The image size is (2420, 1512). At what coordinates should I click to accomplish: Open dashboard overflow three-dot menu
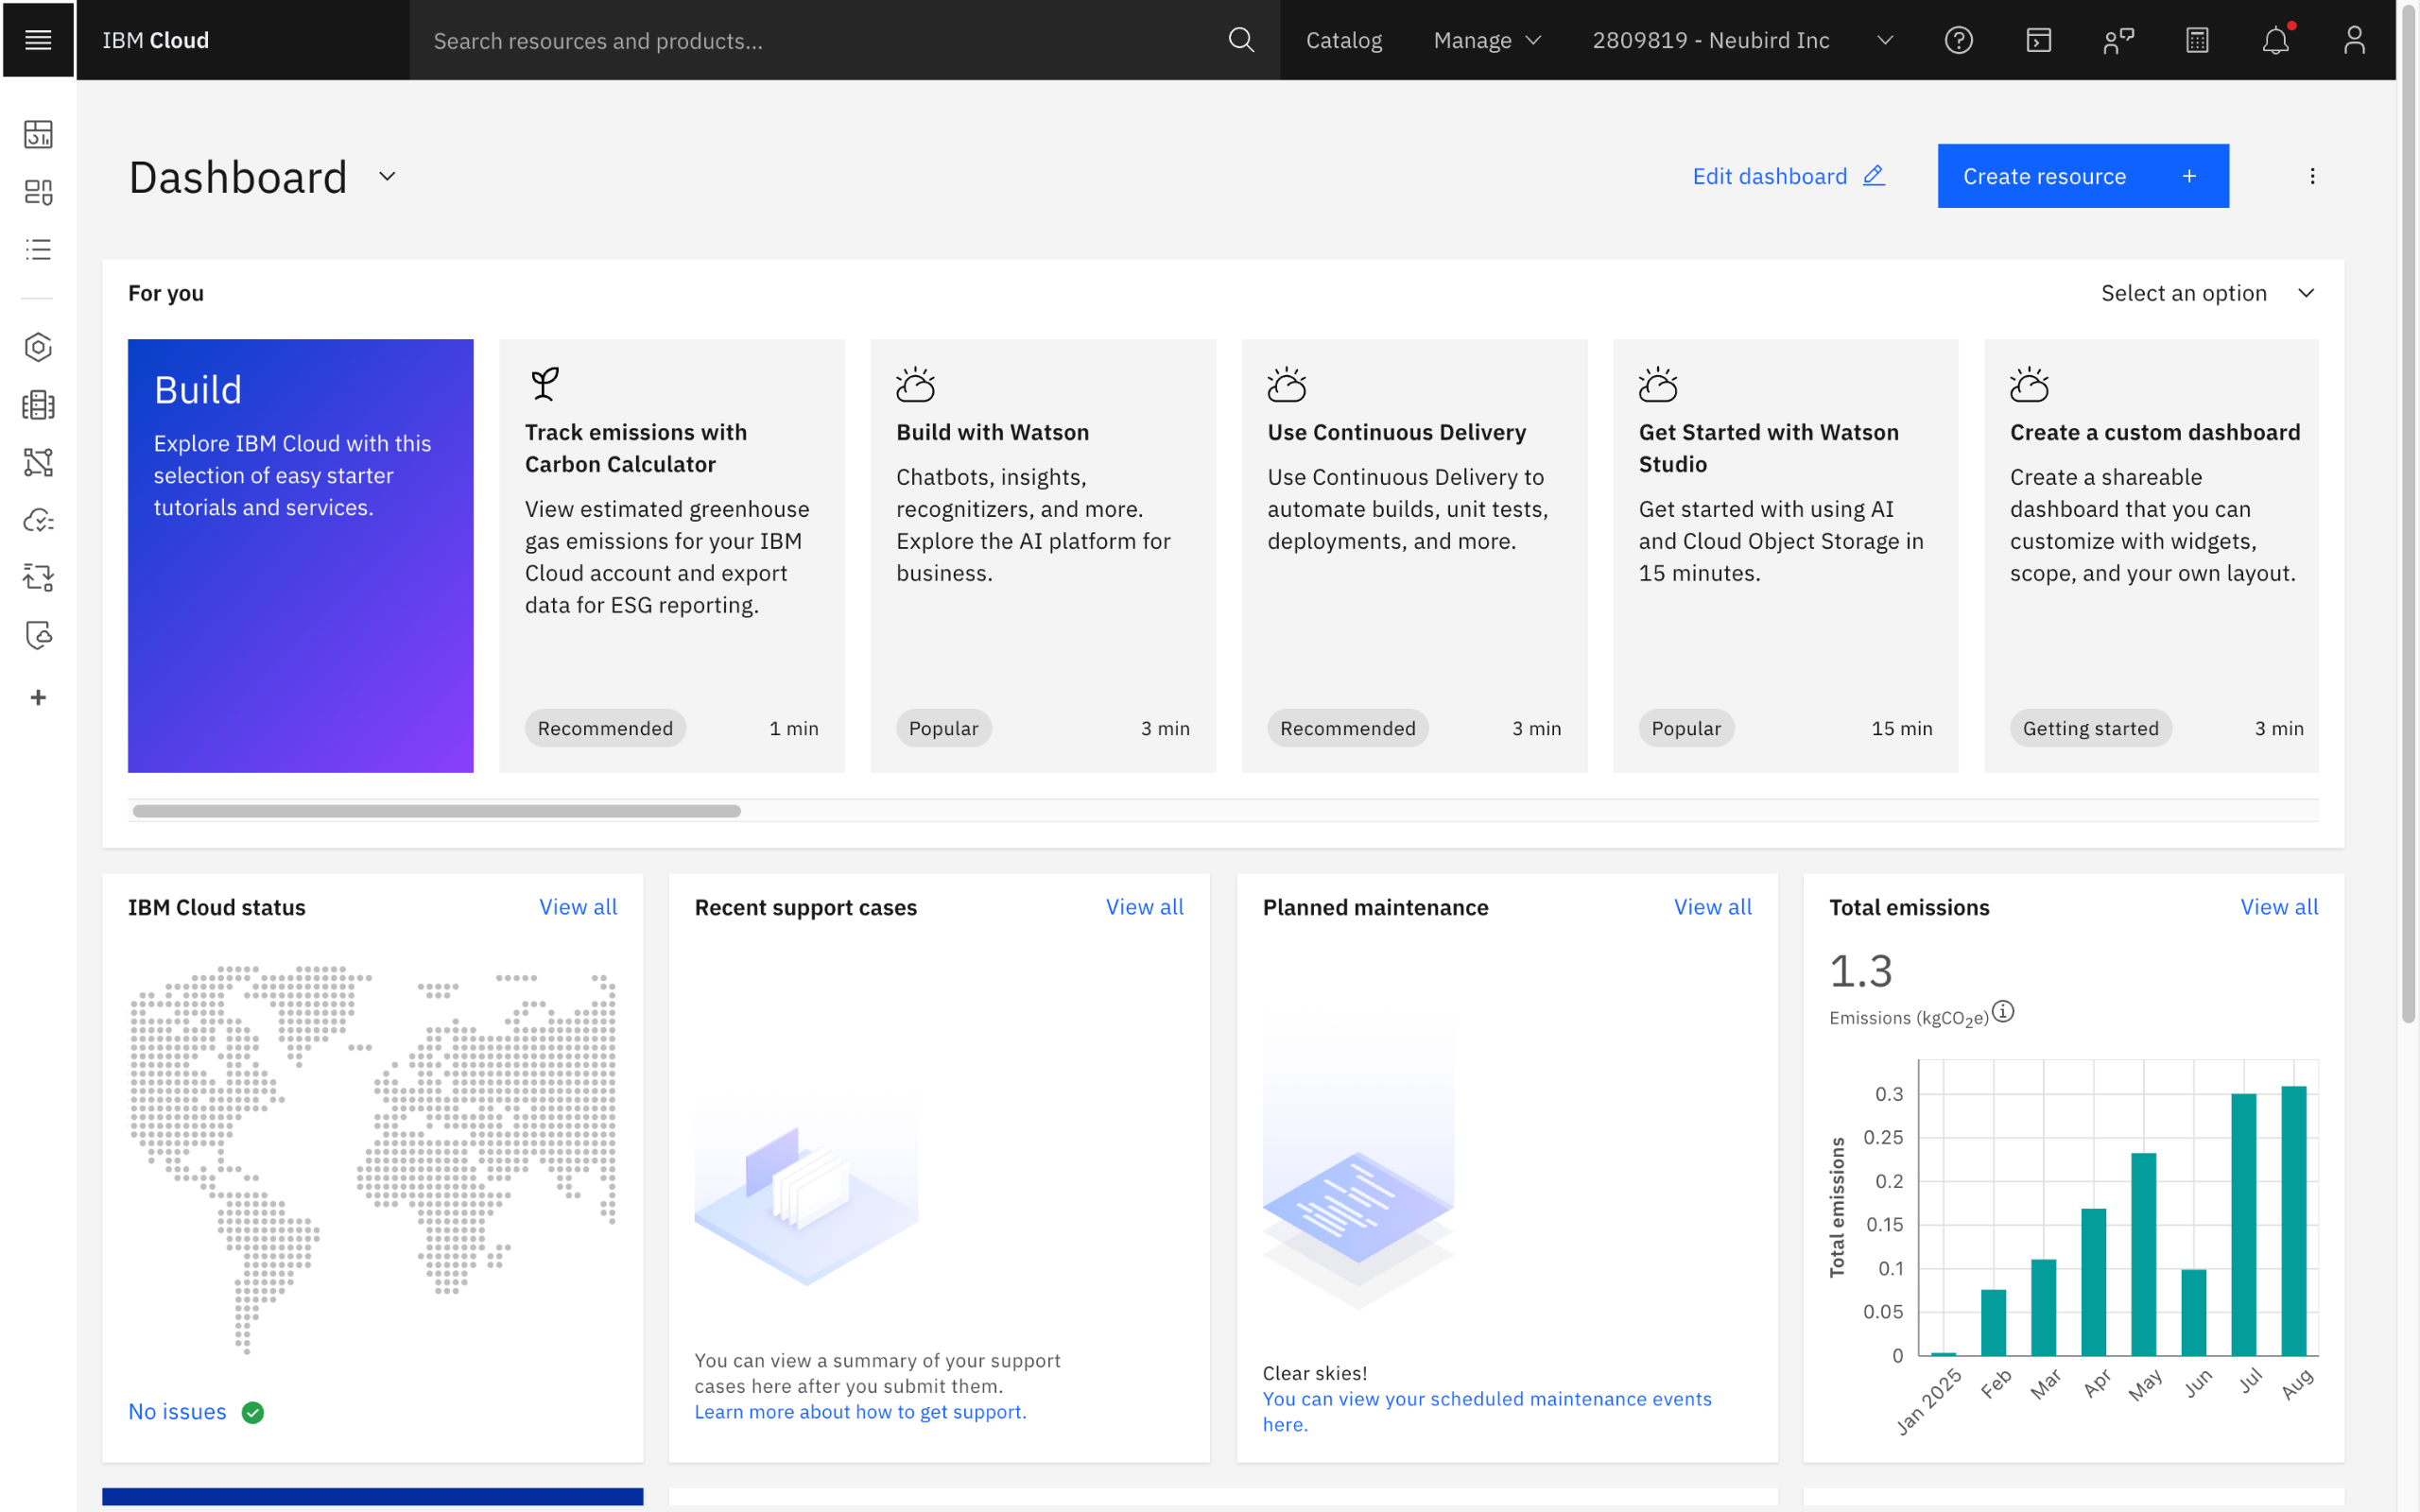pos(2312,176)
